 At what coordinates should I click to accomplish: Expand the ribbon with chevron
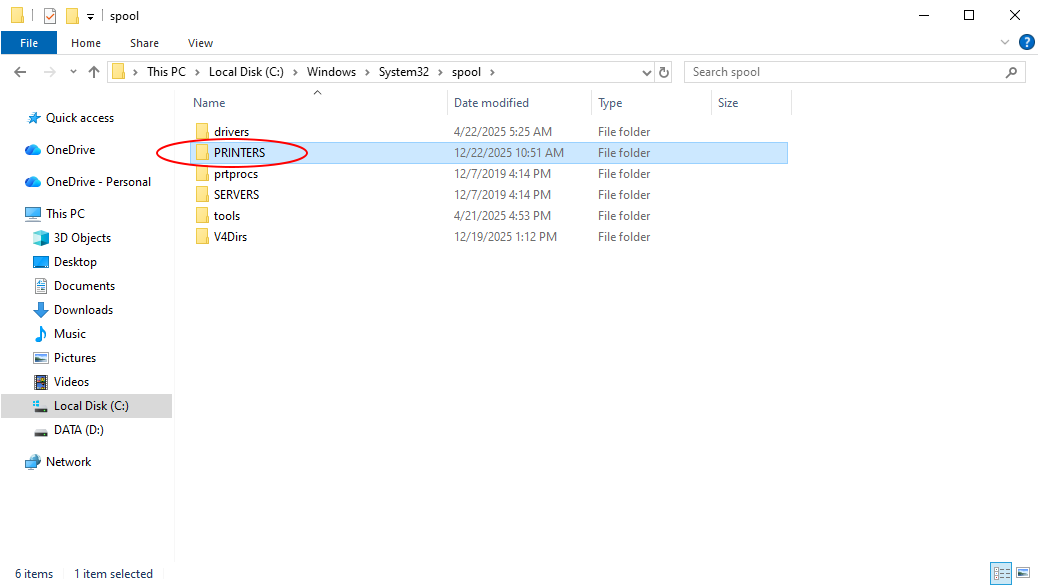[x=1006, y=43]
